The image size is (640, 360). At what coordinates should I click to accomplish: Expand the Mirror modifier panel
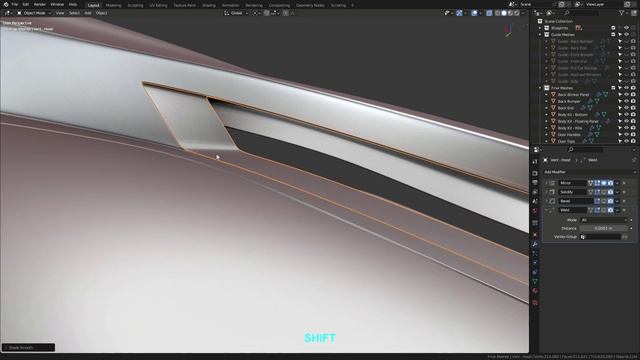click(x=546, y=183)
